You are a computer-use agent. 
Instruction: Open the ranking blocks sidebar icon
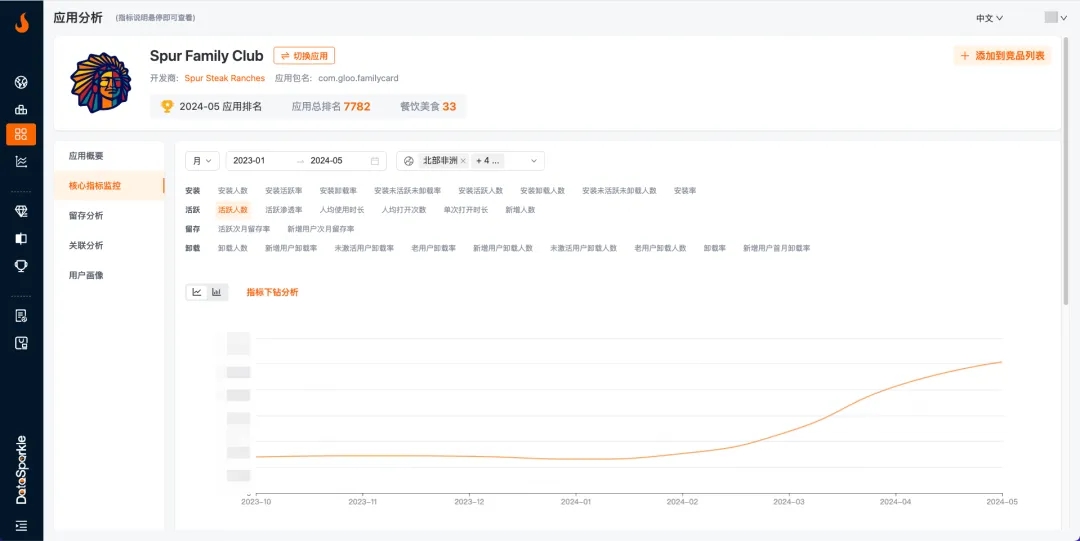pyautogui.click(x=21, y=109)
